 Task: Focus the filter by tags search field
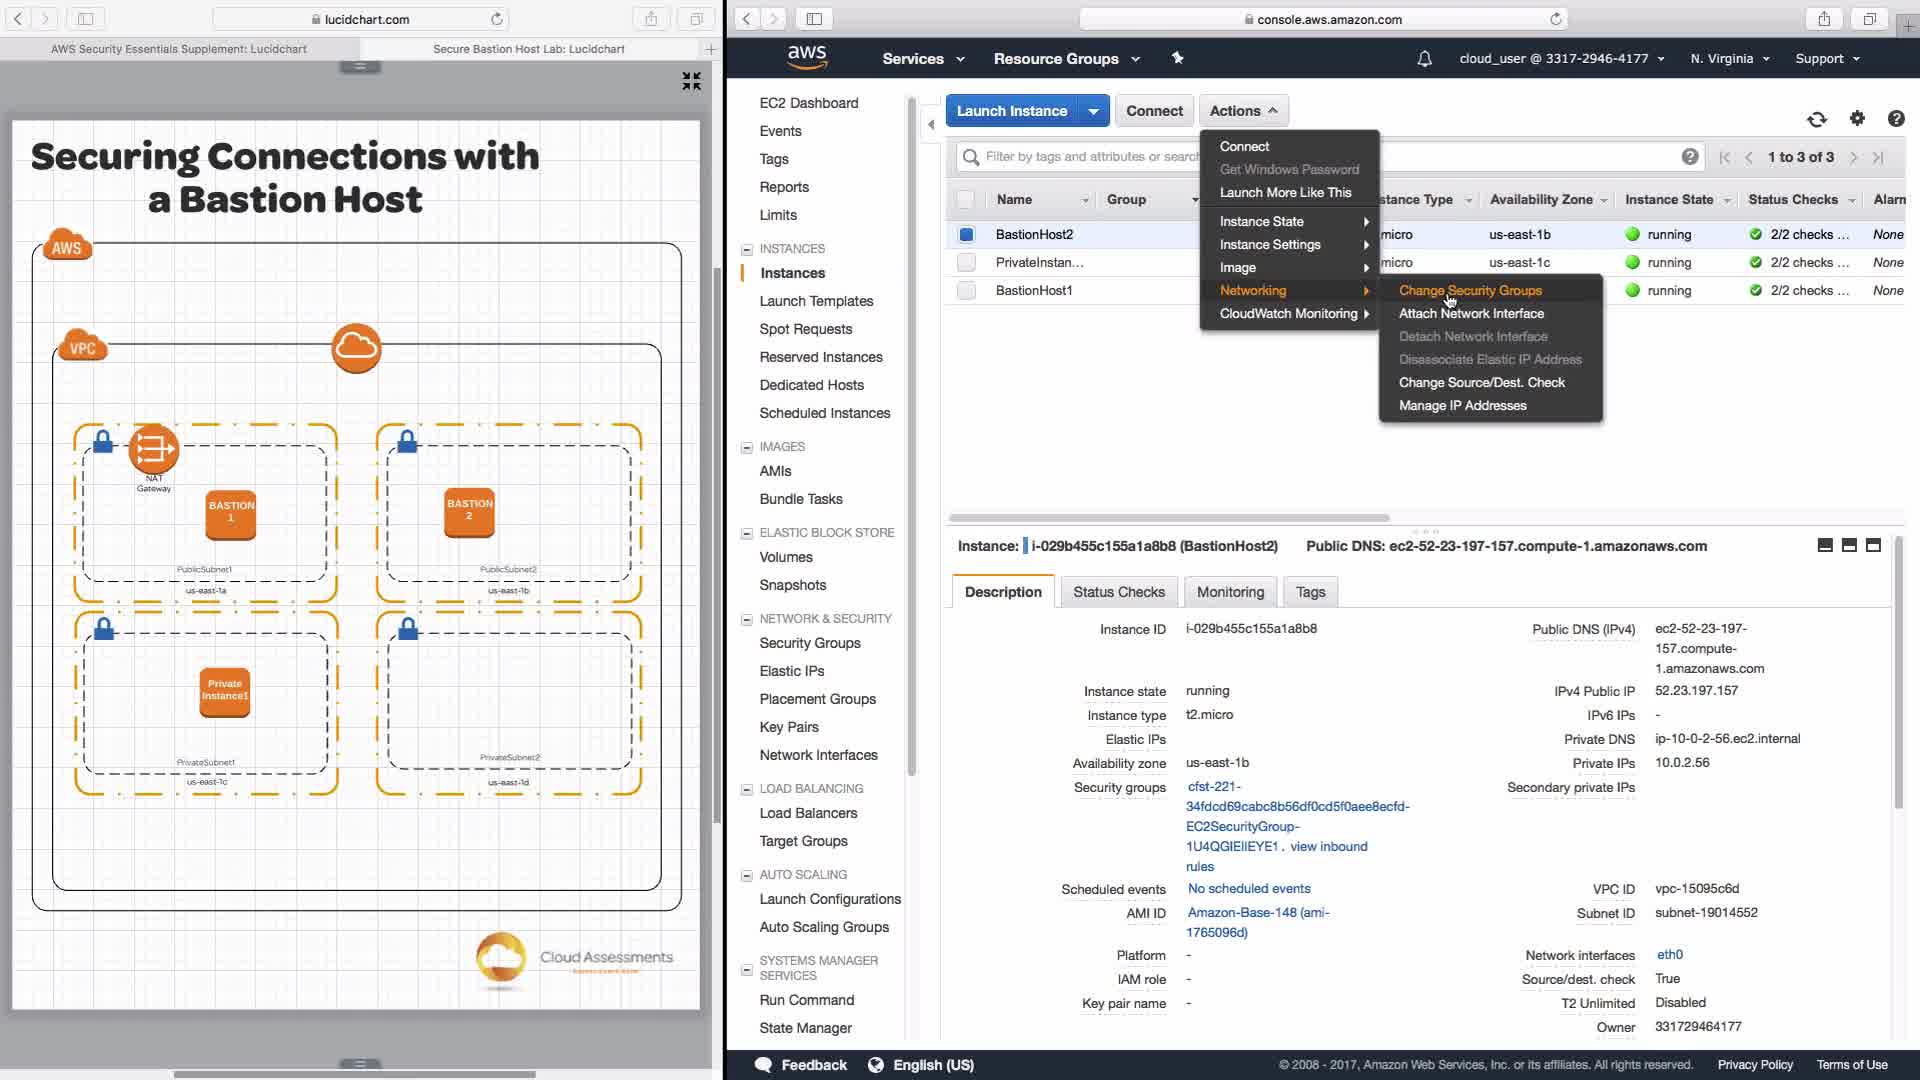(x=1080, y=157)
